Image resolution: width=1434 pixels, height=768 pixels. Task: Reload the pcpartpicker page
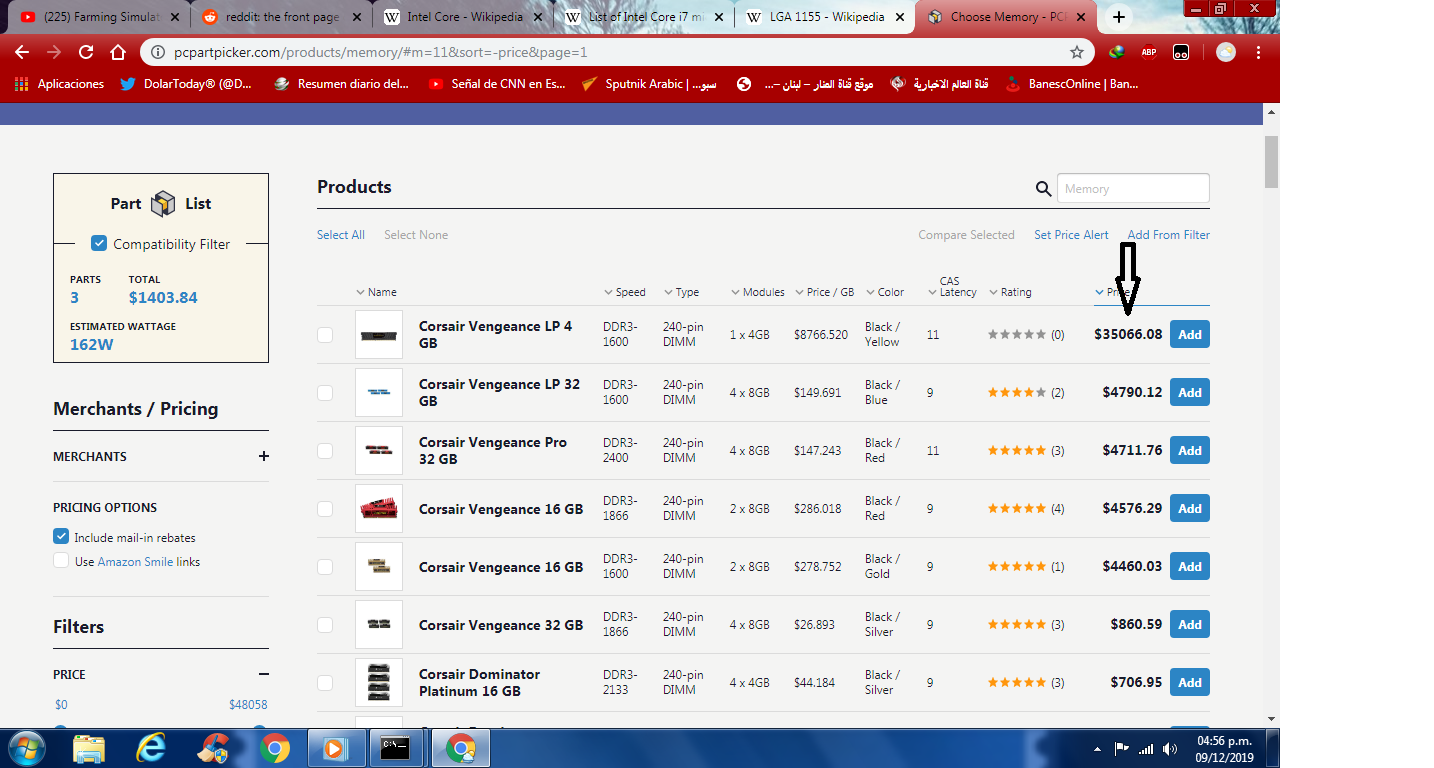point(86,52)
